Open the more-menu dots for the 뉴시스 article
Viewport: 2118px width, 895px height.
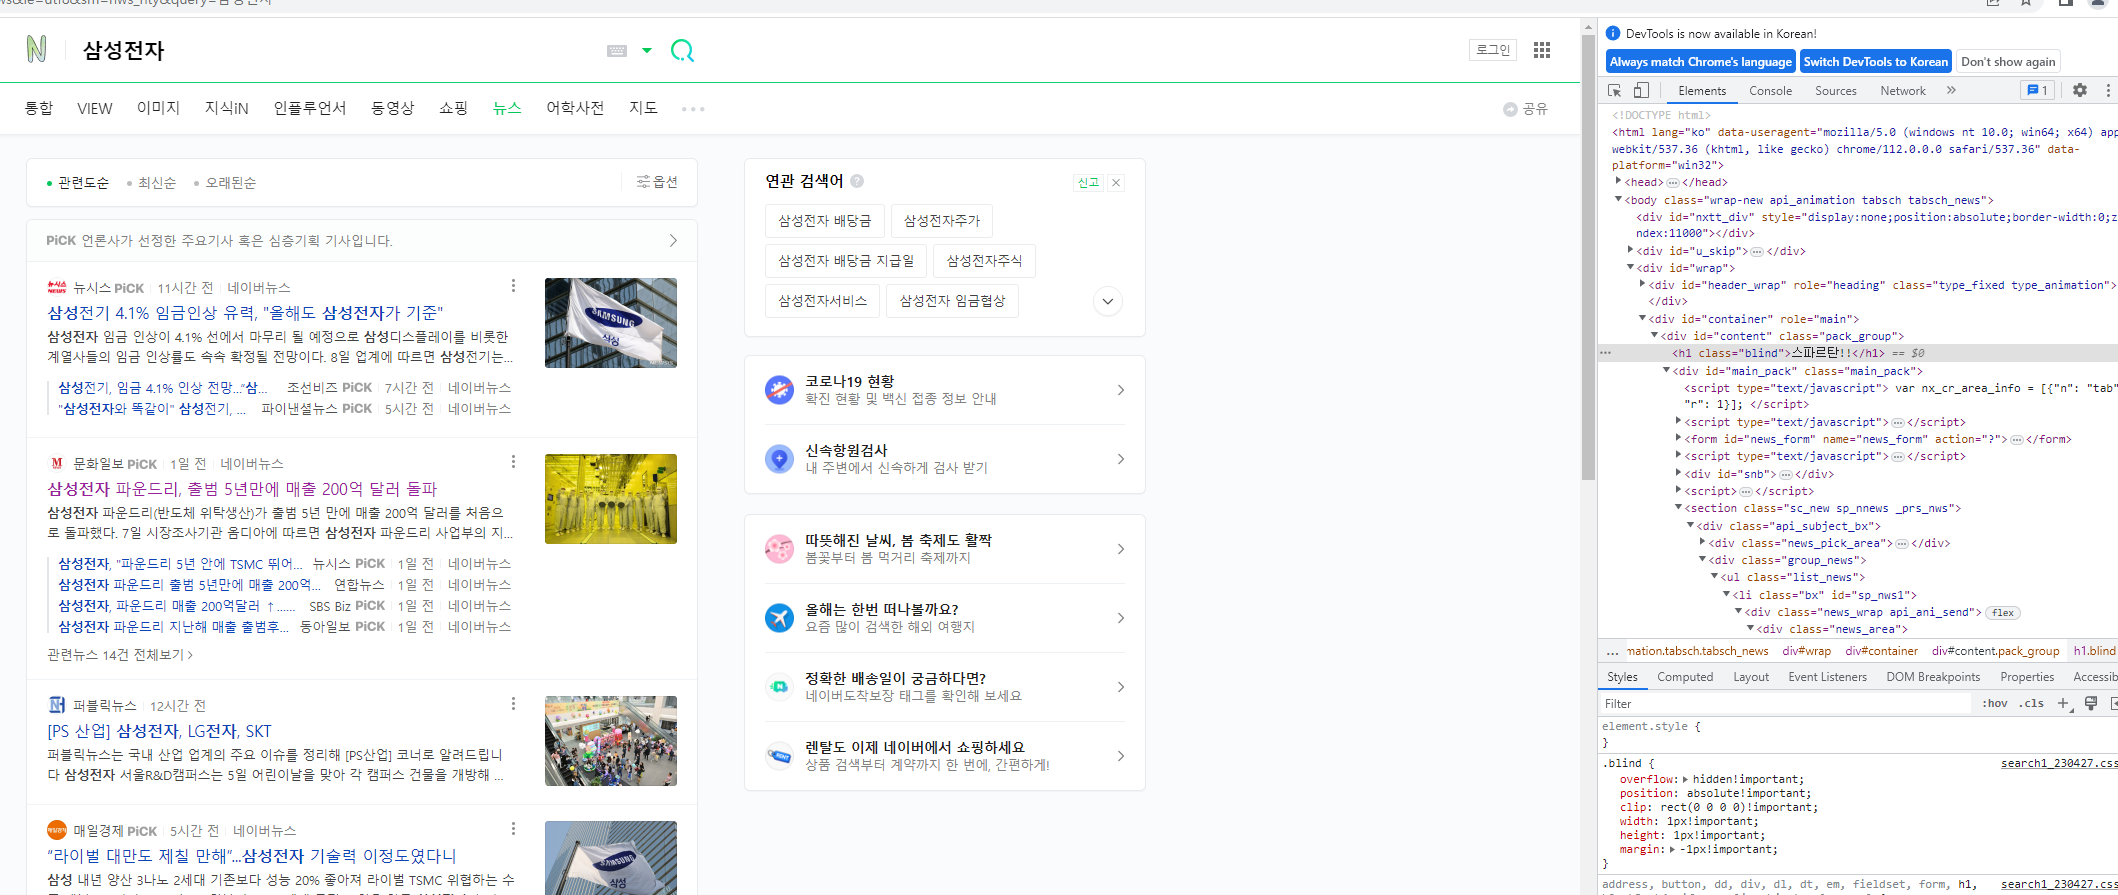pyautogui.click(x=514, y=286)
